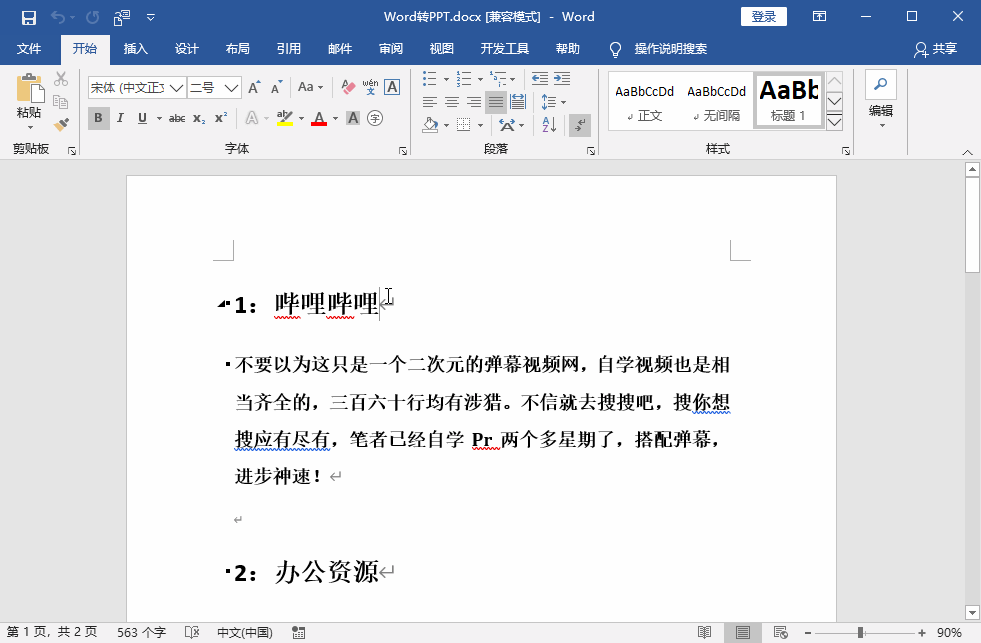The width and height of the screenshot is (981, 643).
Task: Switch to the 插入 ribbon tab
Action: point(136,48)
